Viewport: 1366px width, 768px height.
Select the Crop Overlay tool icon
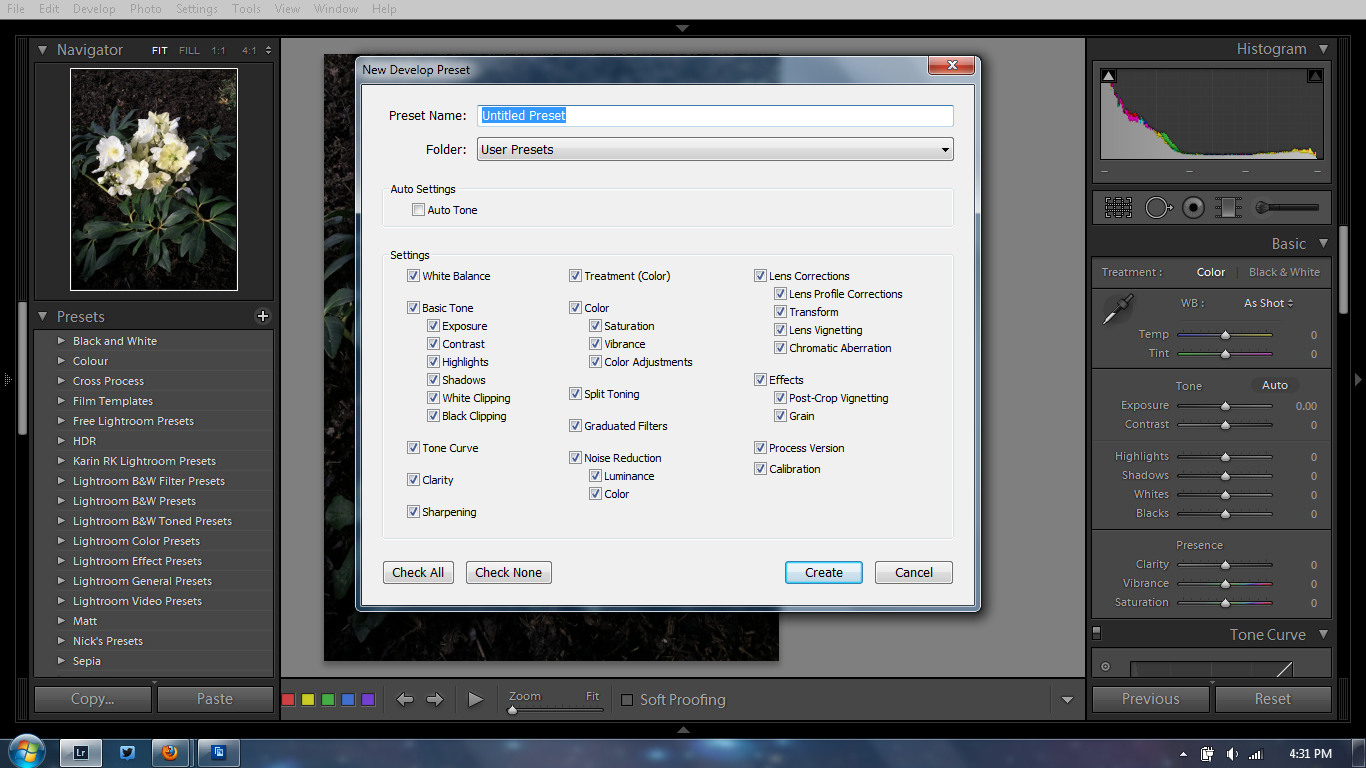[x=1118, y=207]
